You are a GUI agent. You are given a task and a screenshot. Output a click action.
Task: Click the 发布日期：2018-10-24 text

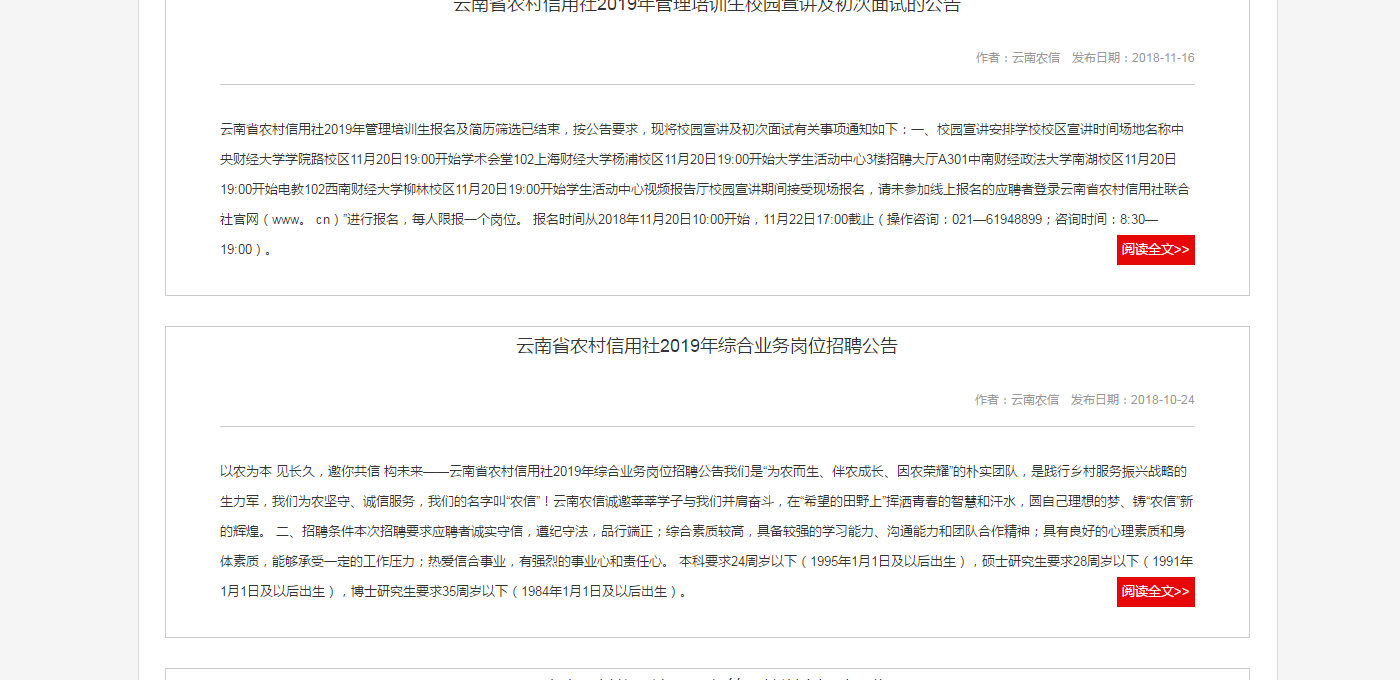pos(1133,400)
